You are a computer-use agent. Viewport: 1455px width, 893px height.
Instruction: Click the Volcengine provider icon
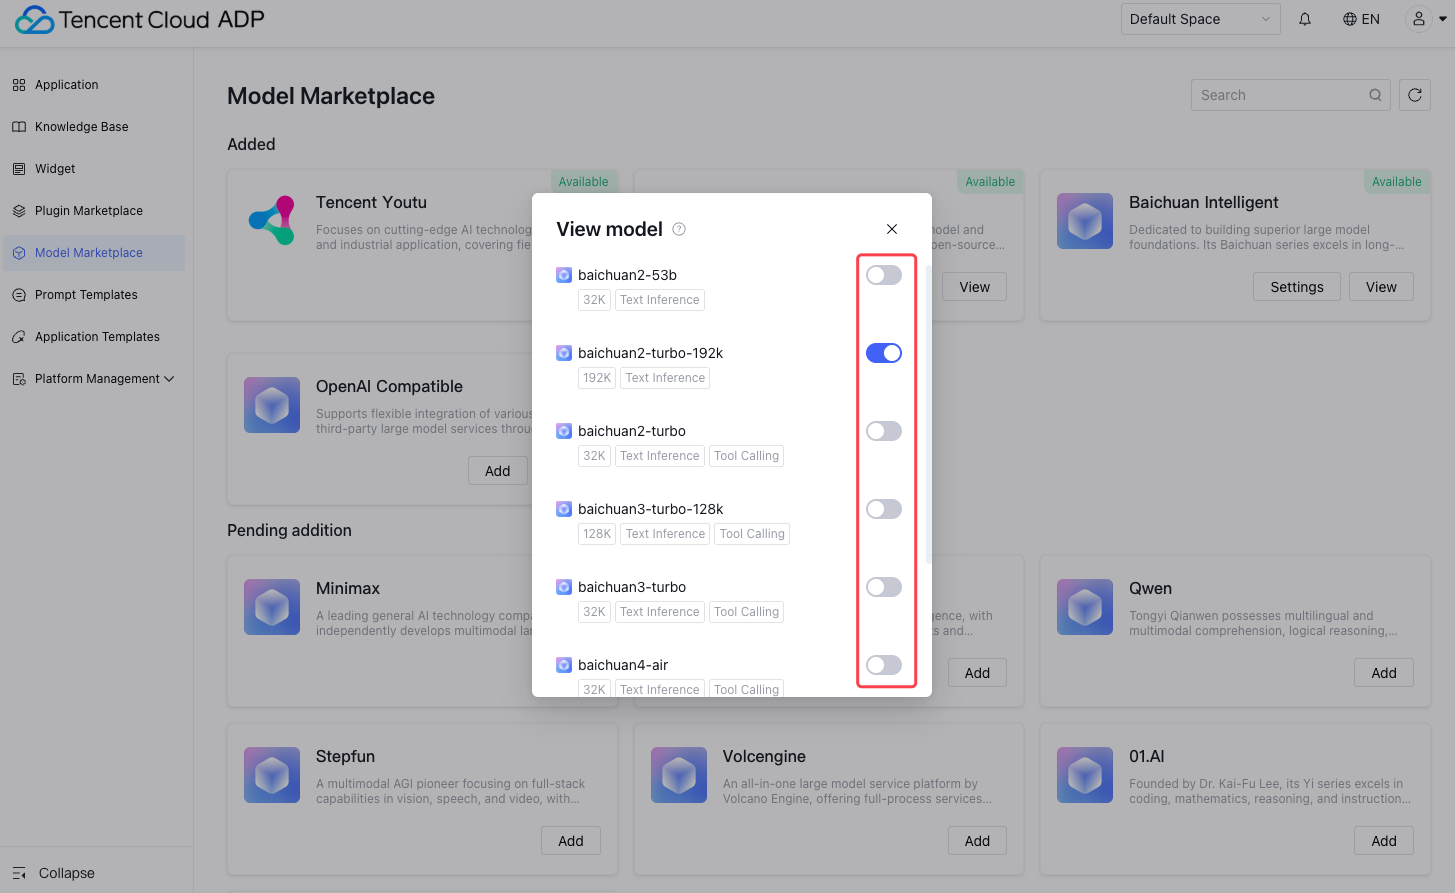point(679,775)
